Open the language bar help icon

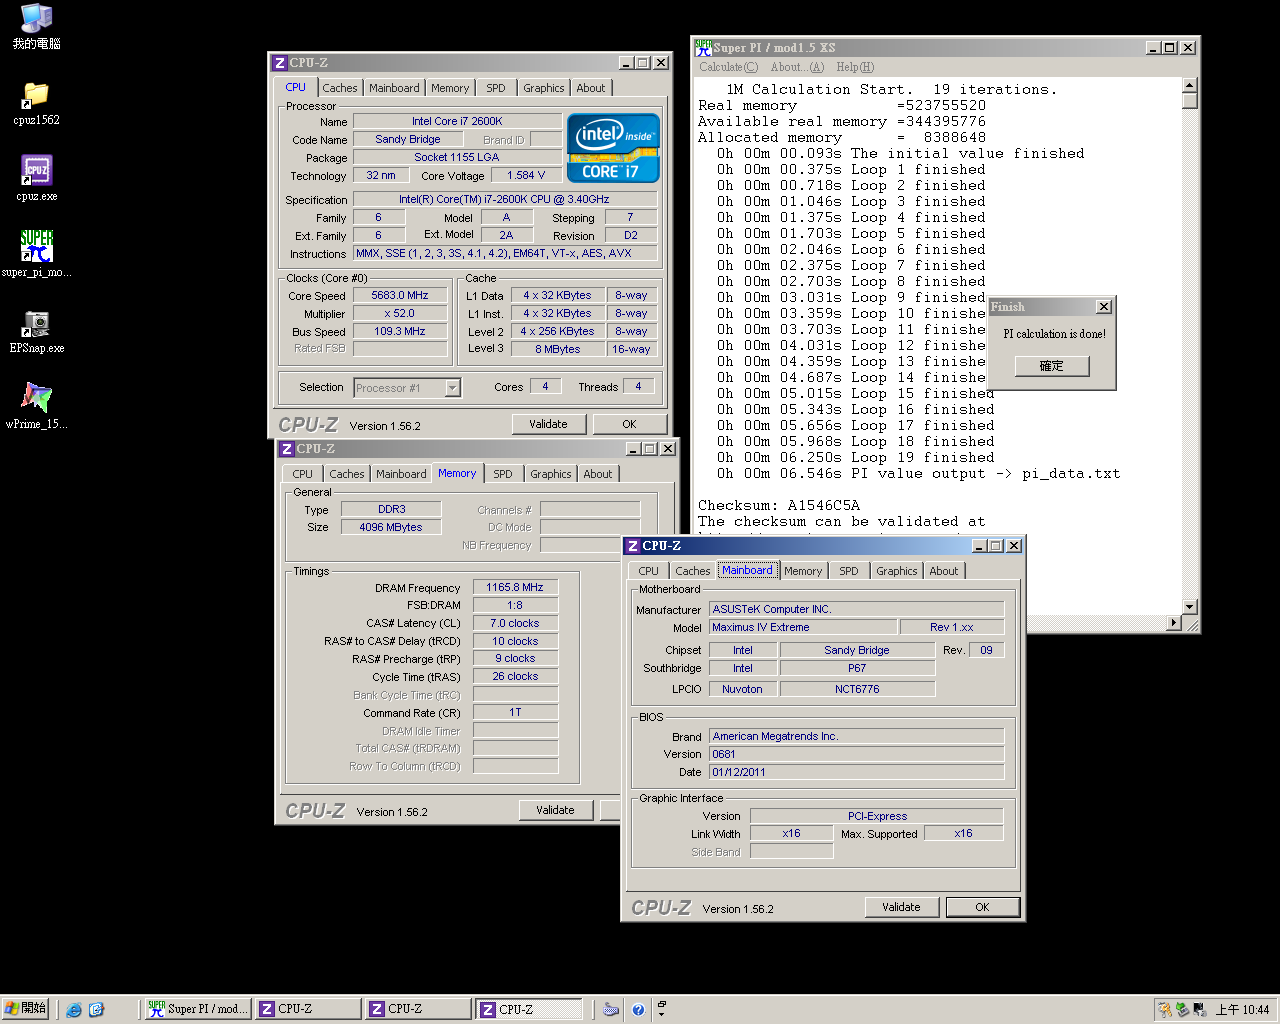(x=638, y=1010)
